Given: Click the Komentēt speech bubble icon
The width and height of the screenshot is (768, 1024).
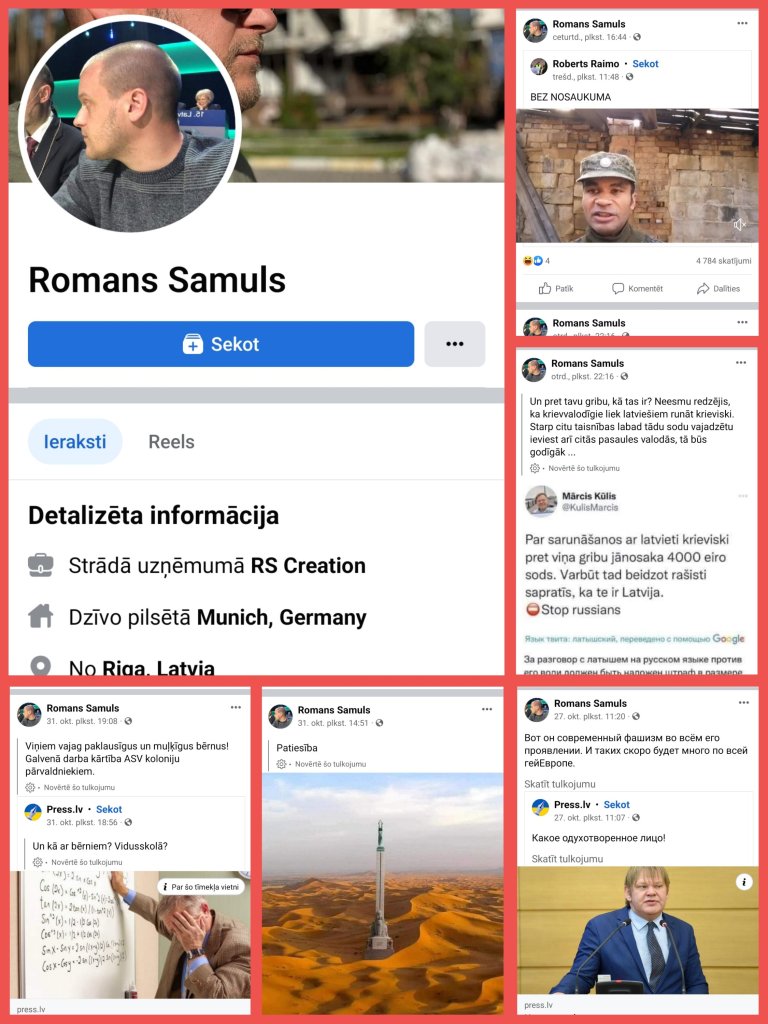Looking at the screenshot, I should [618, 288].
